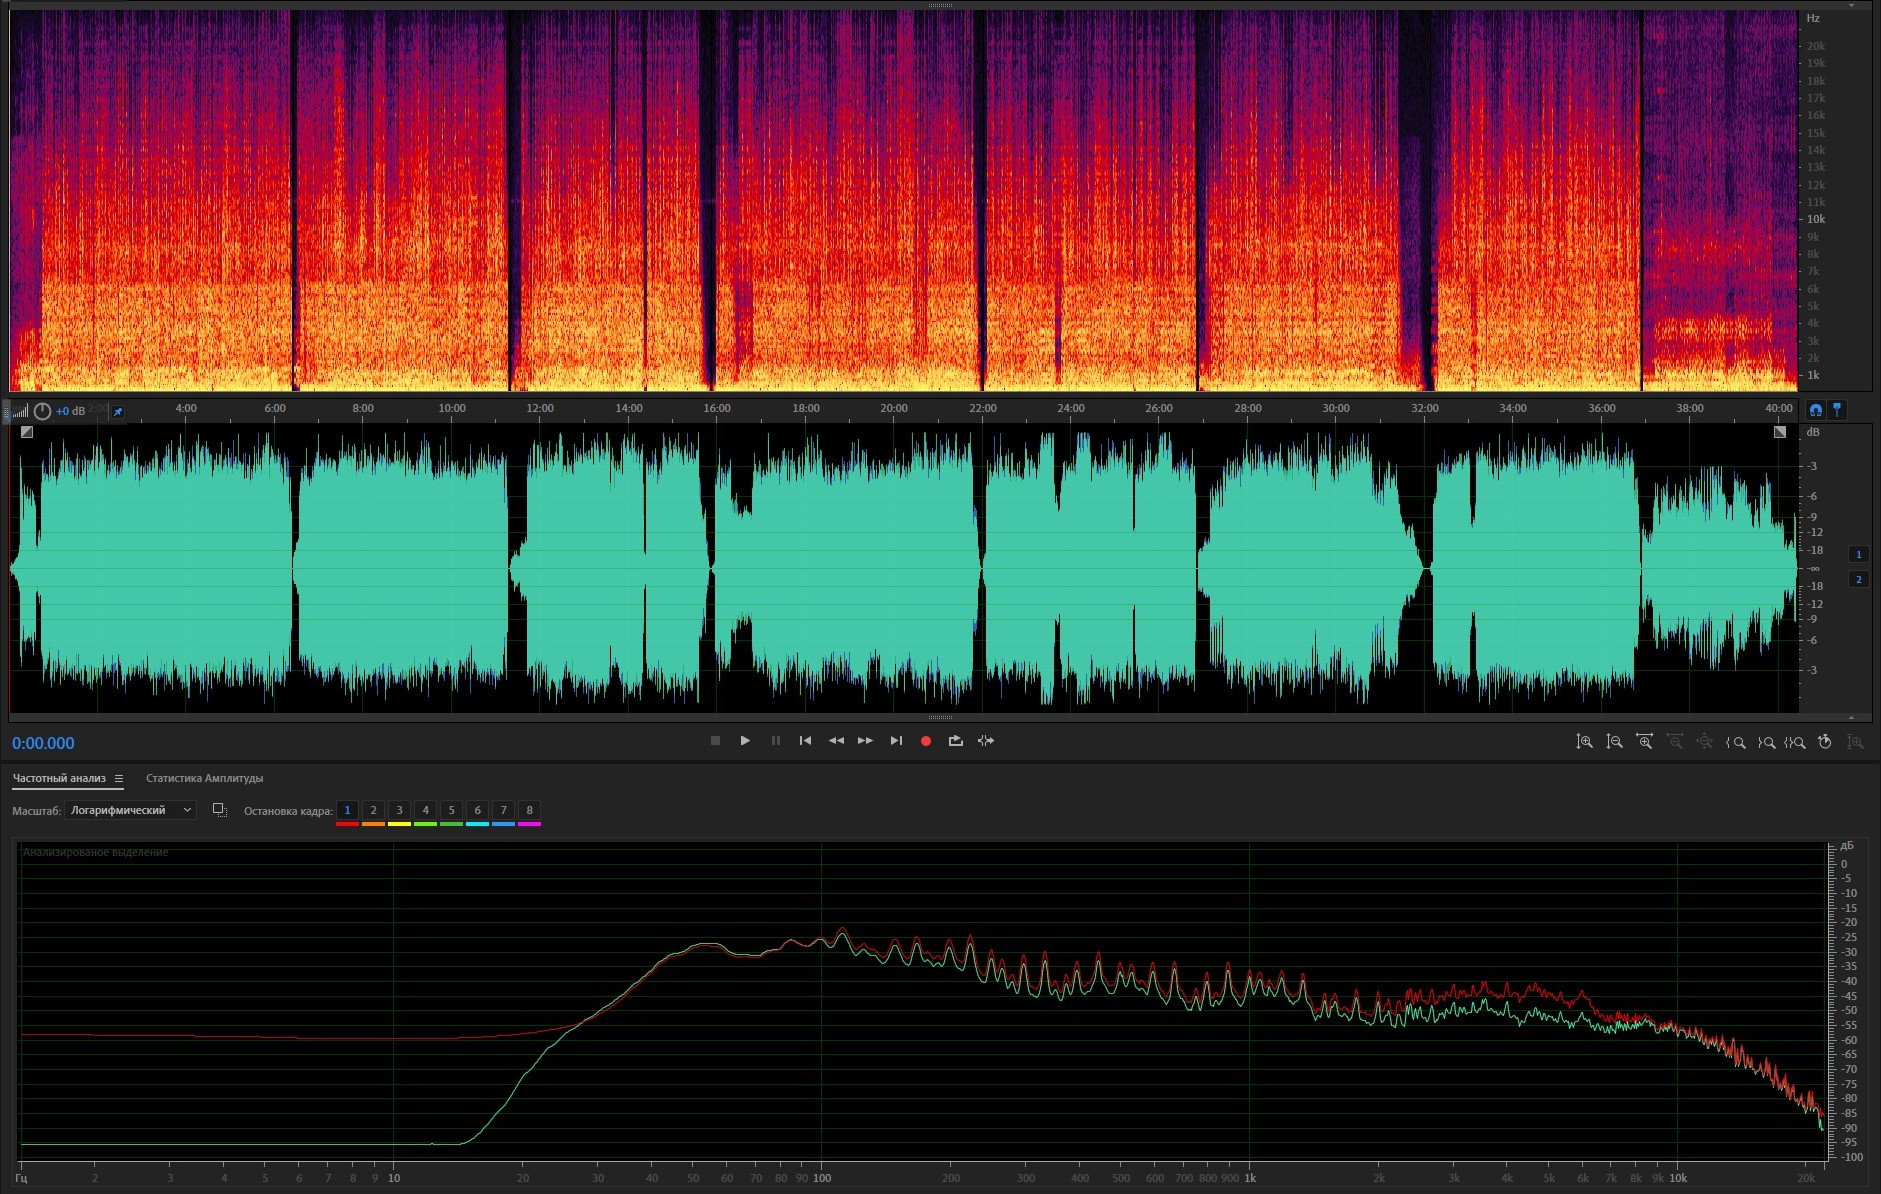Toggle channel 1 enable button
Screen dimensions: 1881x1194
coord(1858,554)
